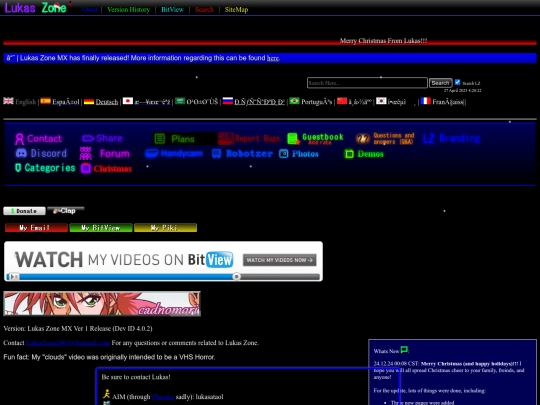The image size is (540, 405).
Task: Open the red Search navigation item
Action: pyautogui.click(x=204, y=10)
